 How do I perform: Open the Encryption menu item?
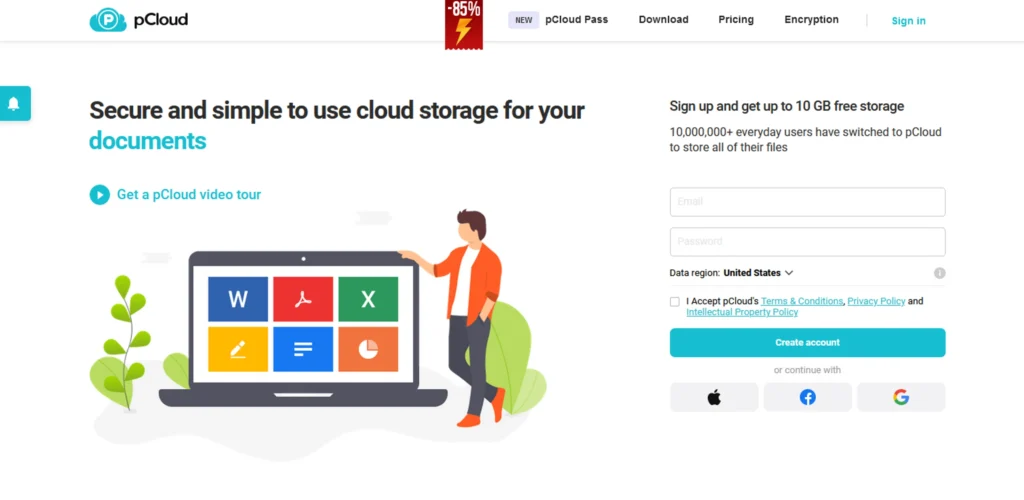coord(812,20)
